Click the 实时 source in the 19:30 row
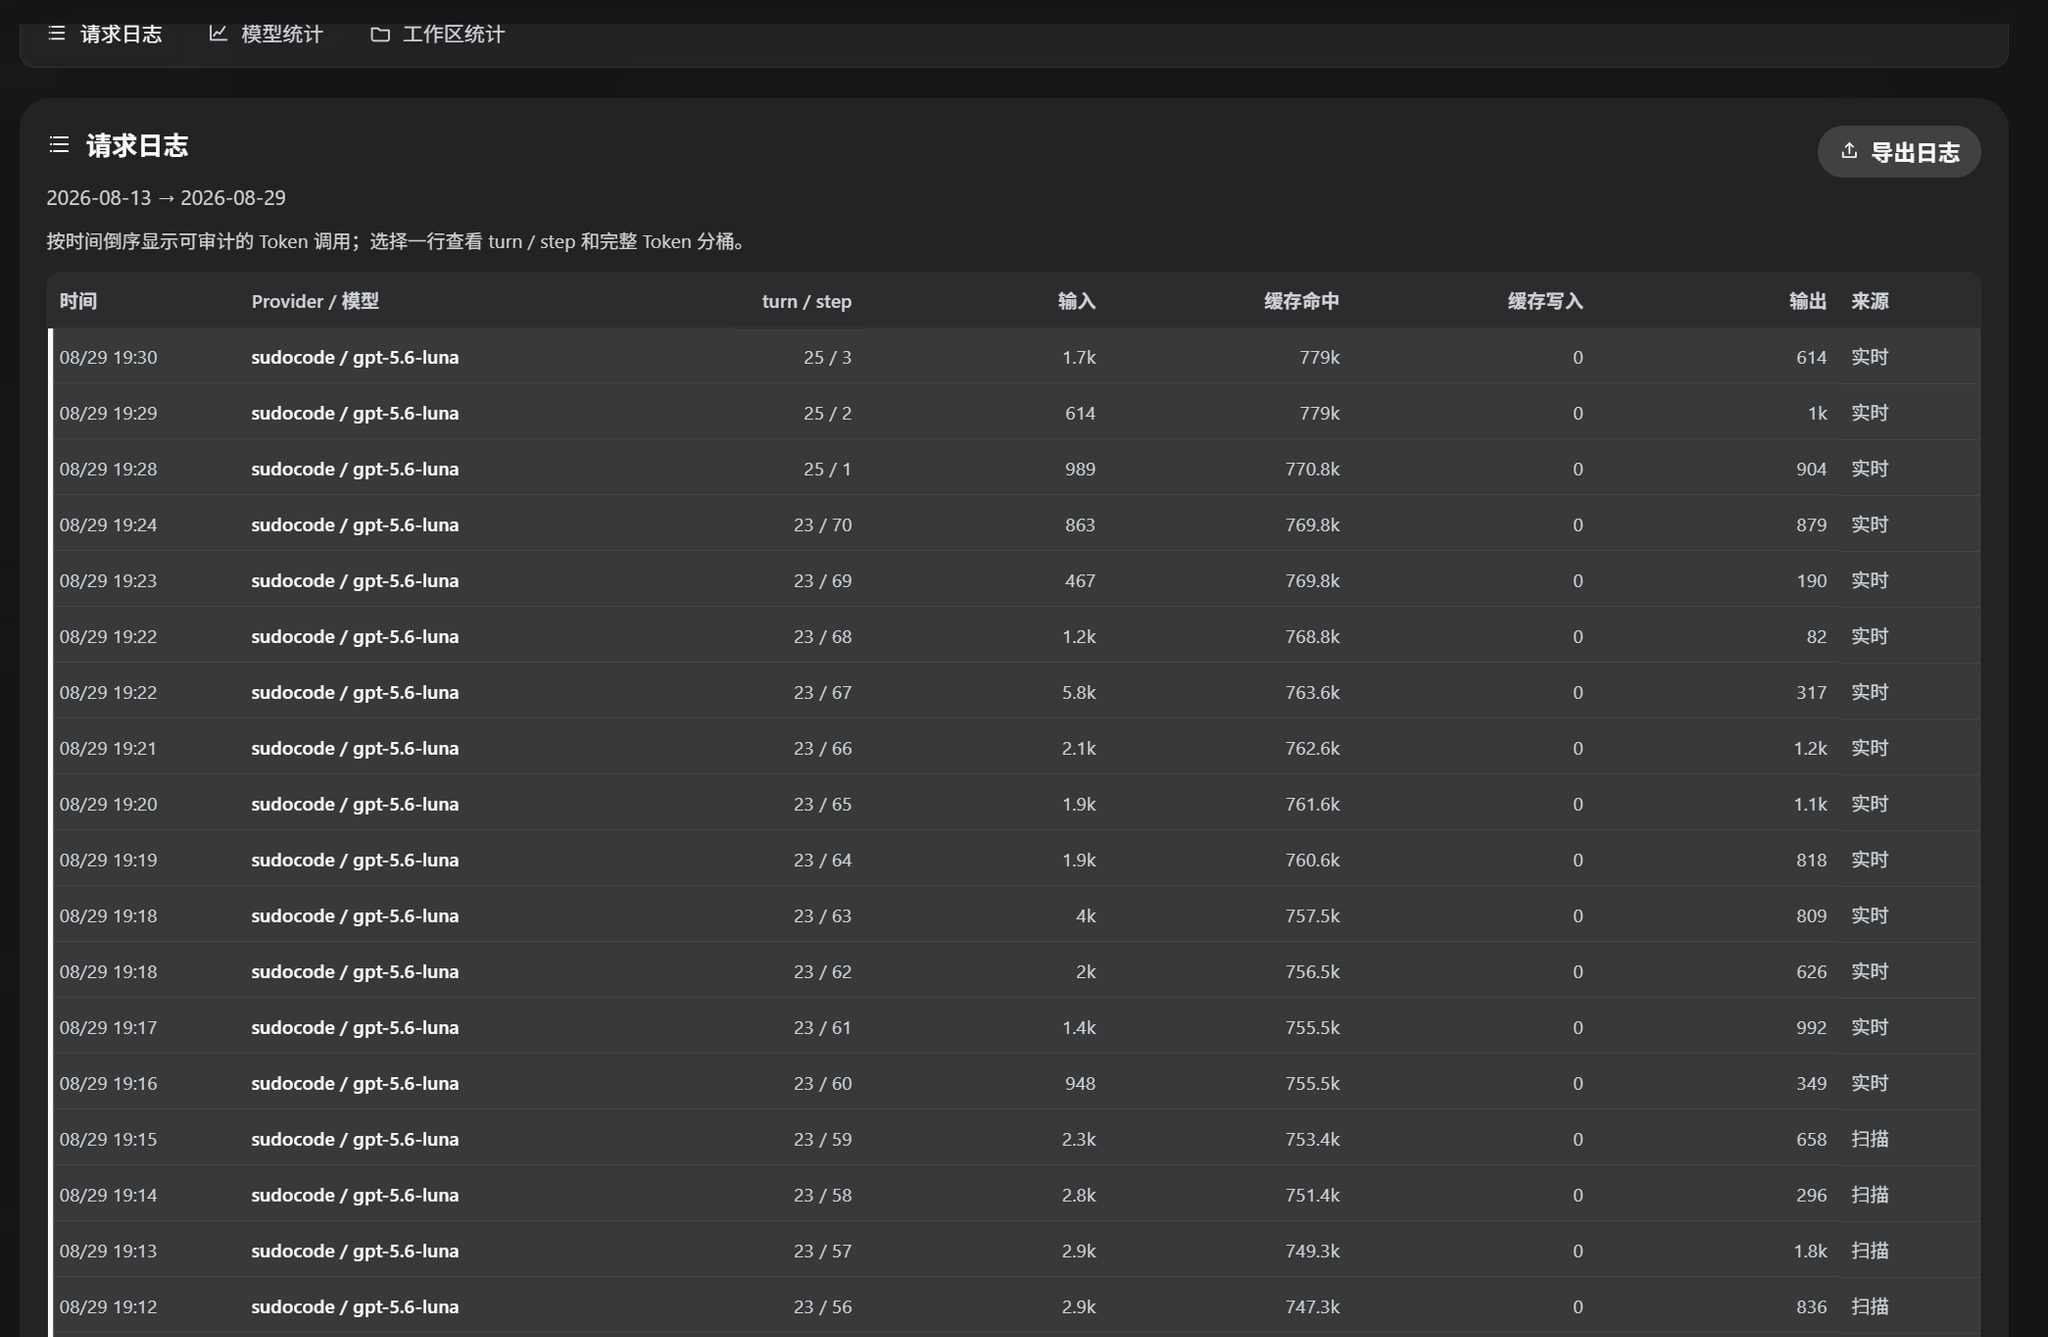 coord(1869,357)
